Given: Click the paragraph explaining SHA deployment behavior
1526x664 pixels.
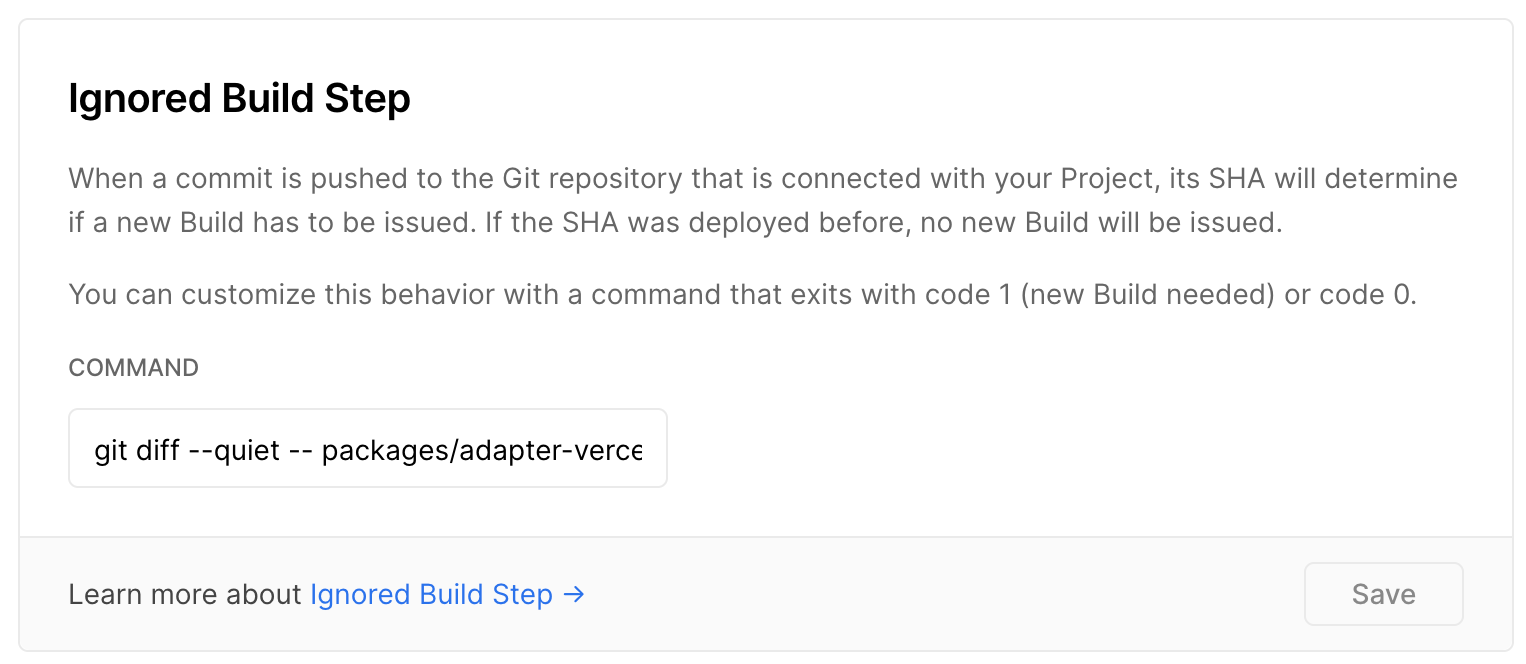Looking at the screenshot, I should tap(762, 200).
